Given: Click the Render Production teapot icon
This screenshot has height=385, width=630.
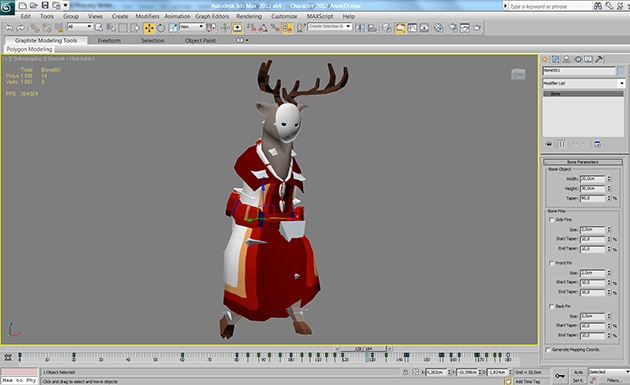Looking at the screenshot, I should tap(477, 28).
